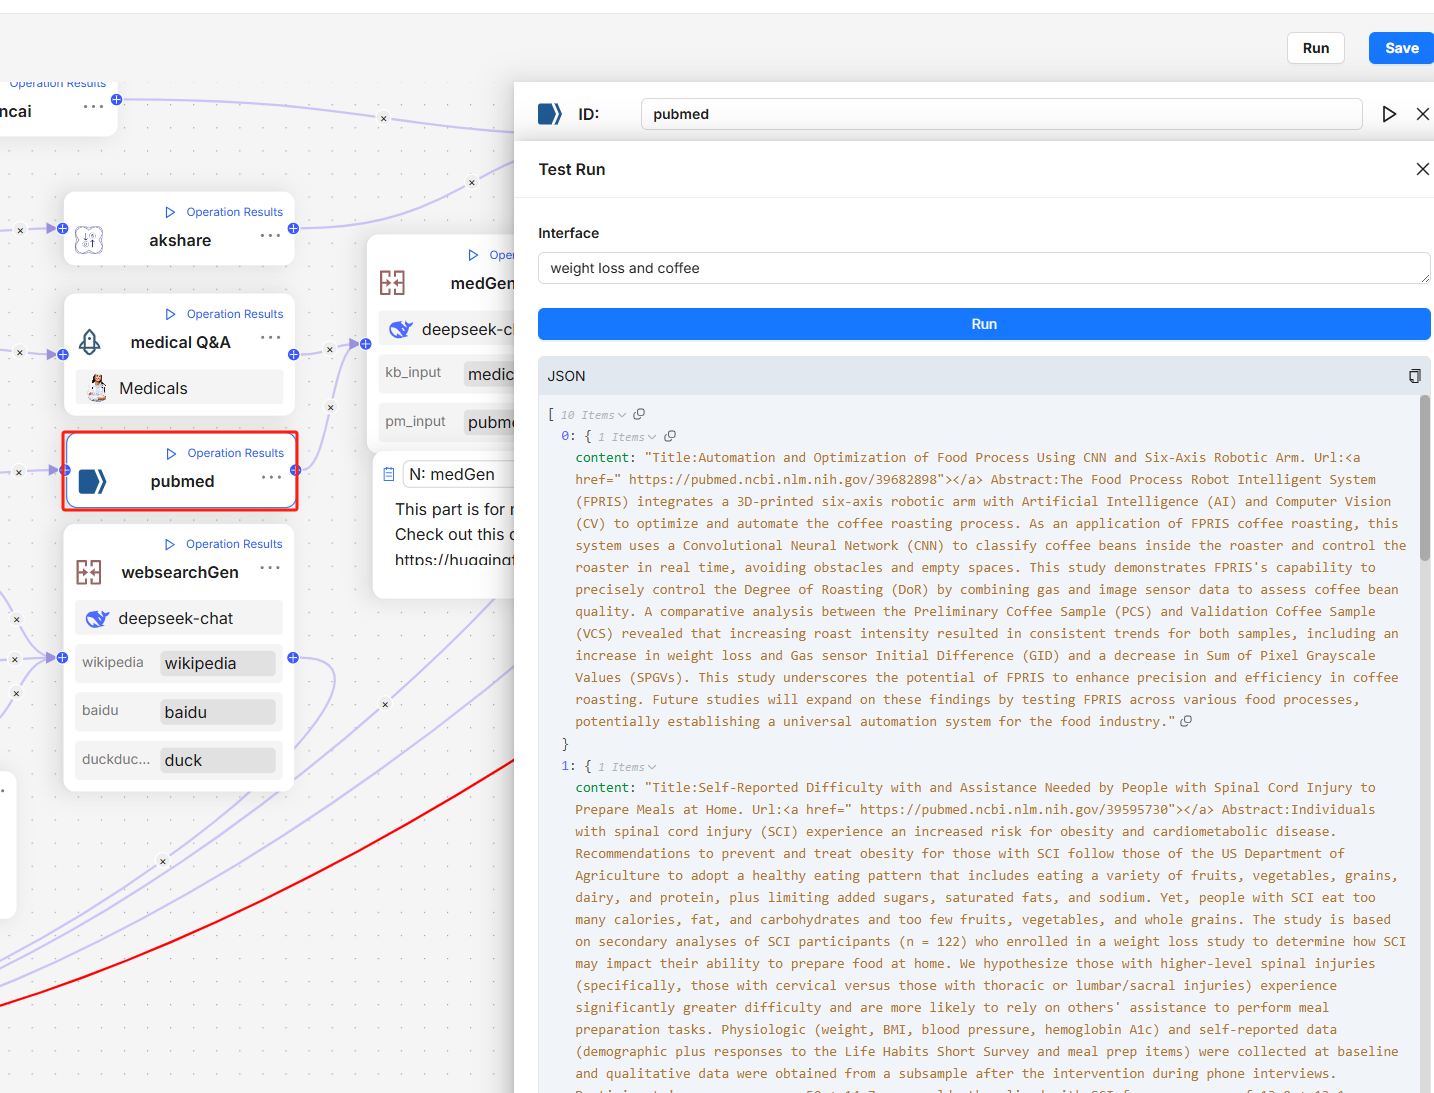Open Operation Results for websearchGen
The image size is (1434, 1093).
click(x=224, y=544)
